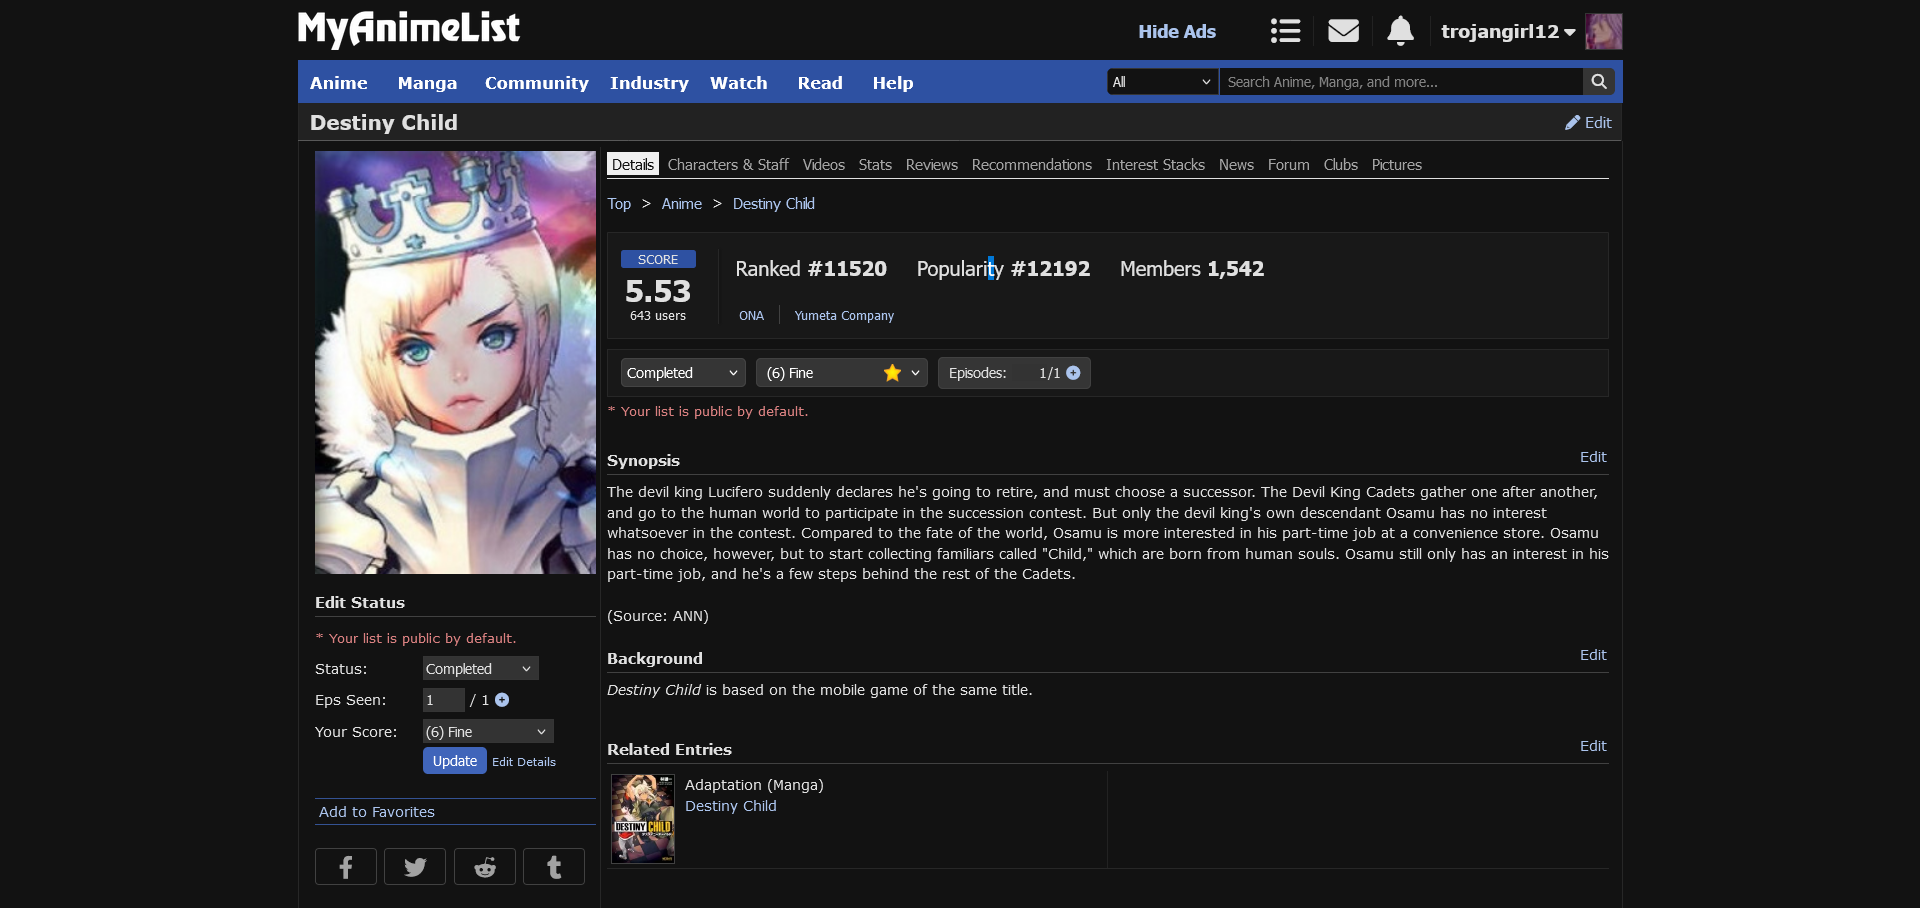1920x908 pixels.
Task: Focus the Search Anime, Manga search field
Action: coord(1400,82)
